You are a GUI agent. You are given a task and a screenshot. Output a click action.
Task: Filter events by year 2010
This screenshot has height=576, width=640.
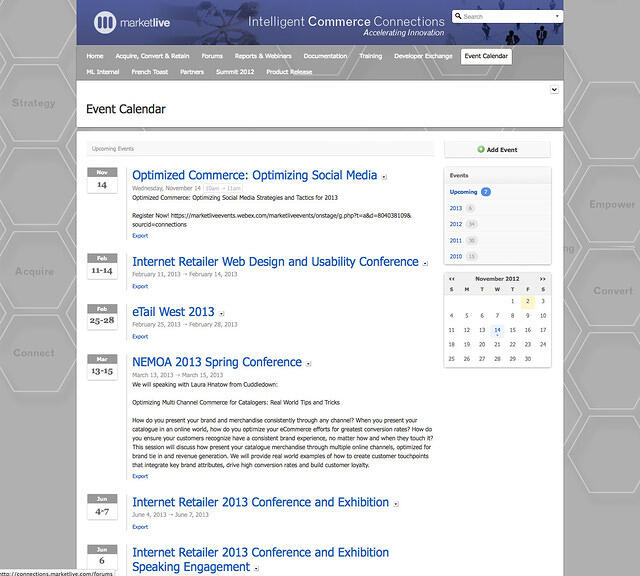pos(456,256)
